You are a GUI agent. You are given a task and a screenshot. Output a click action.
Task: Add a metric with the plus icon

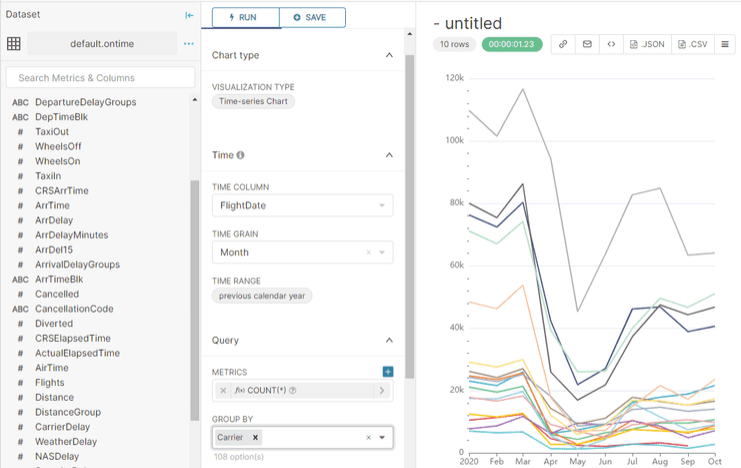[388, 372]
